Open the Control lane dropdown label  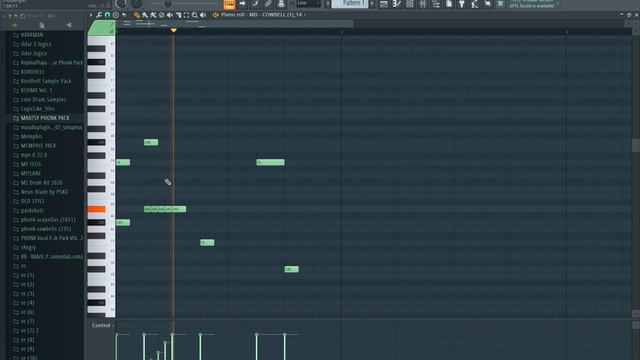tap(102, 325)
